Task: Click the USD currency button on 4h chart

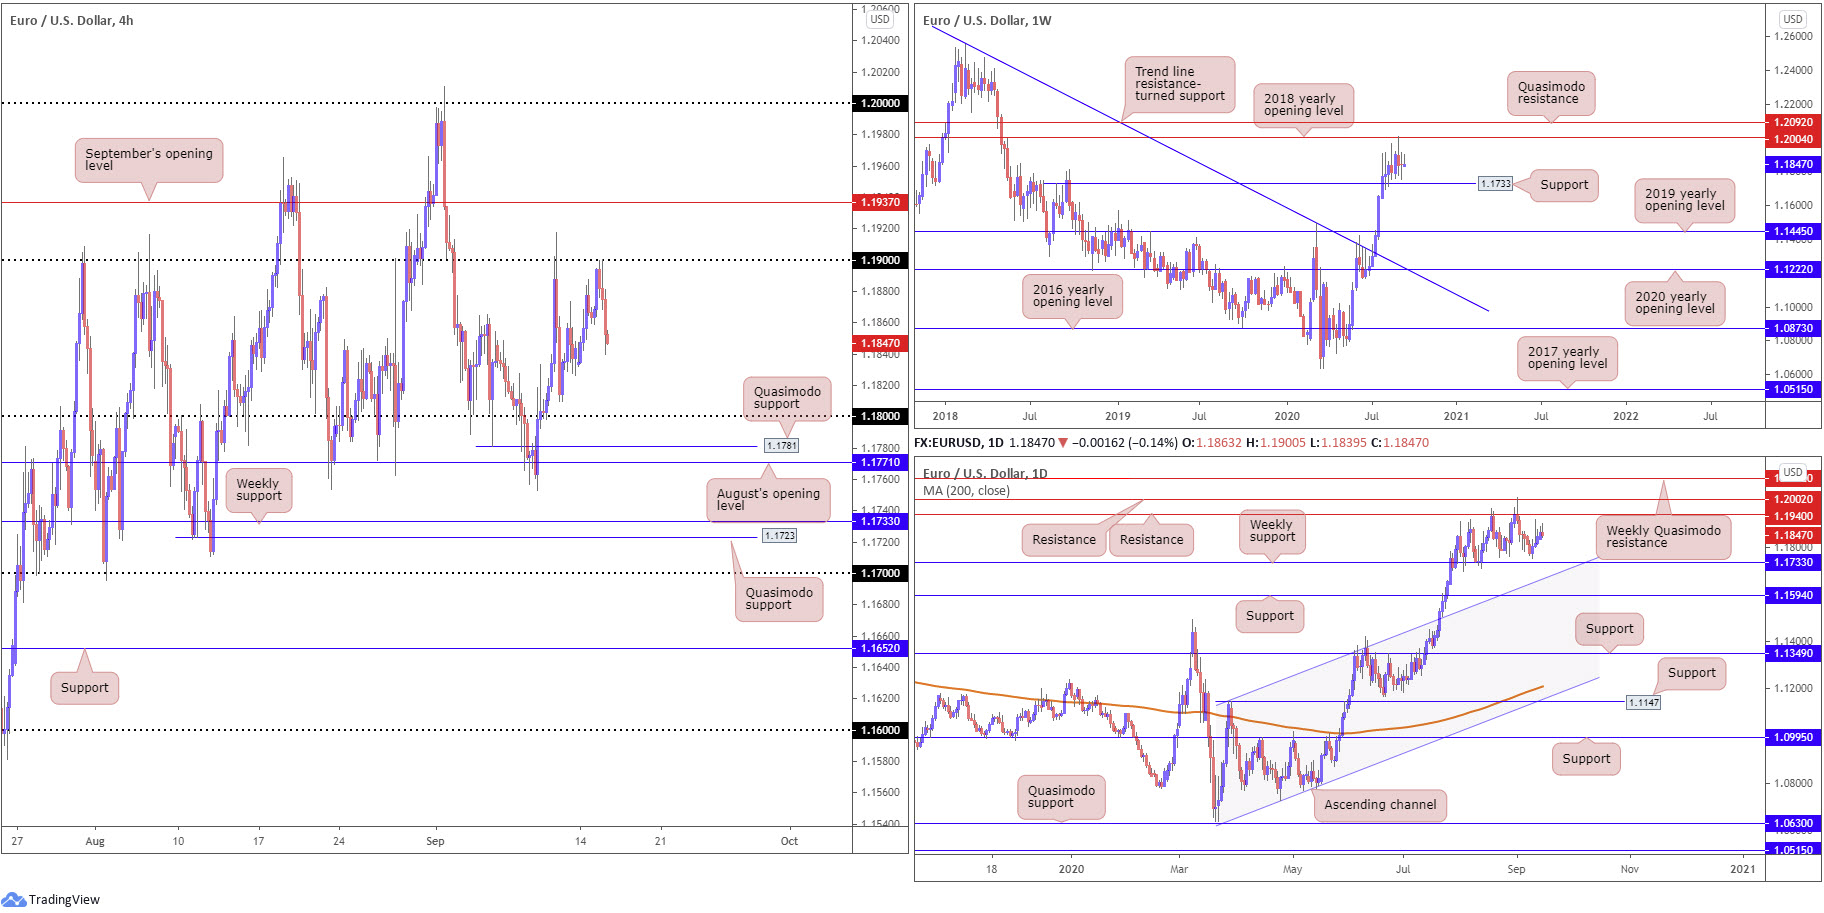Action: point(880,19)
